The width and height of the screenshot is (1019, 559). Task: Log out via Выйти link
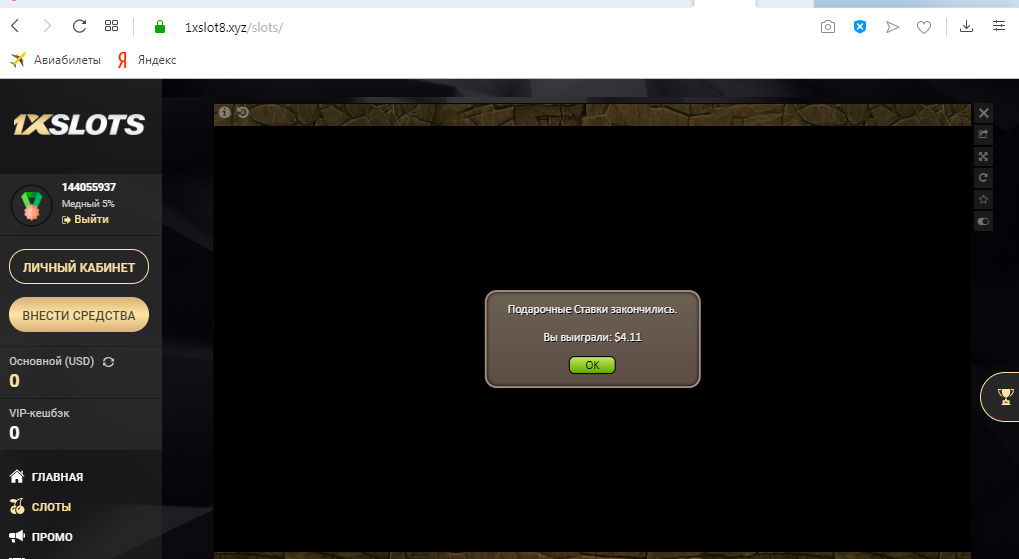(x=85, y=220)
